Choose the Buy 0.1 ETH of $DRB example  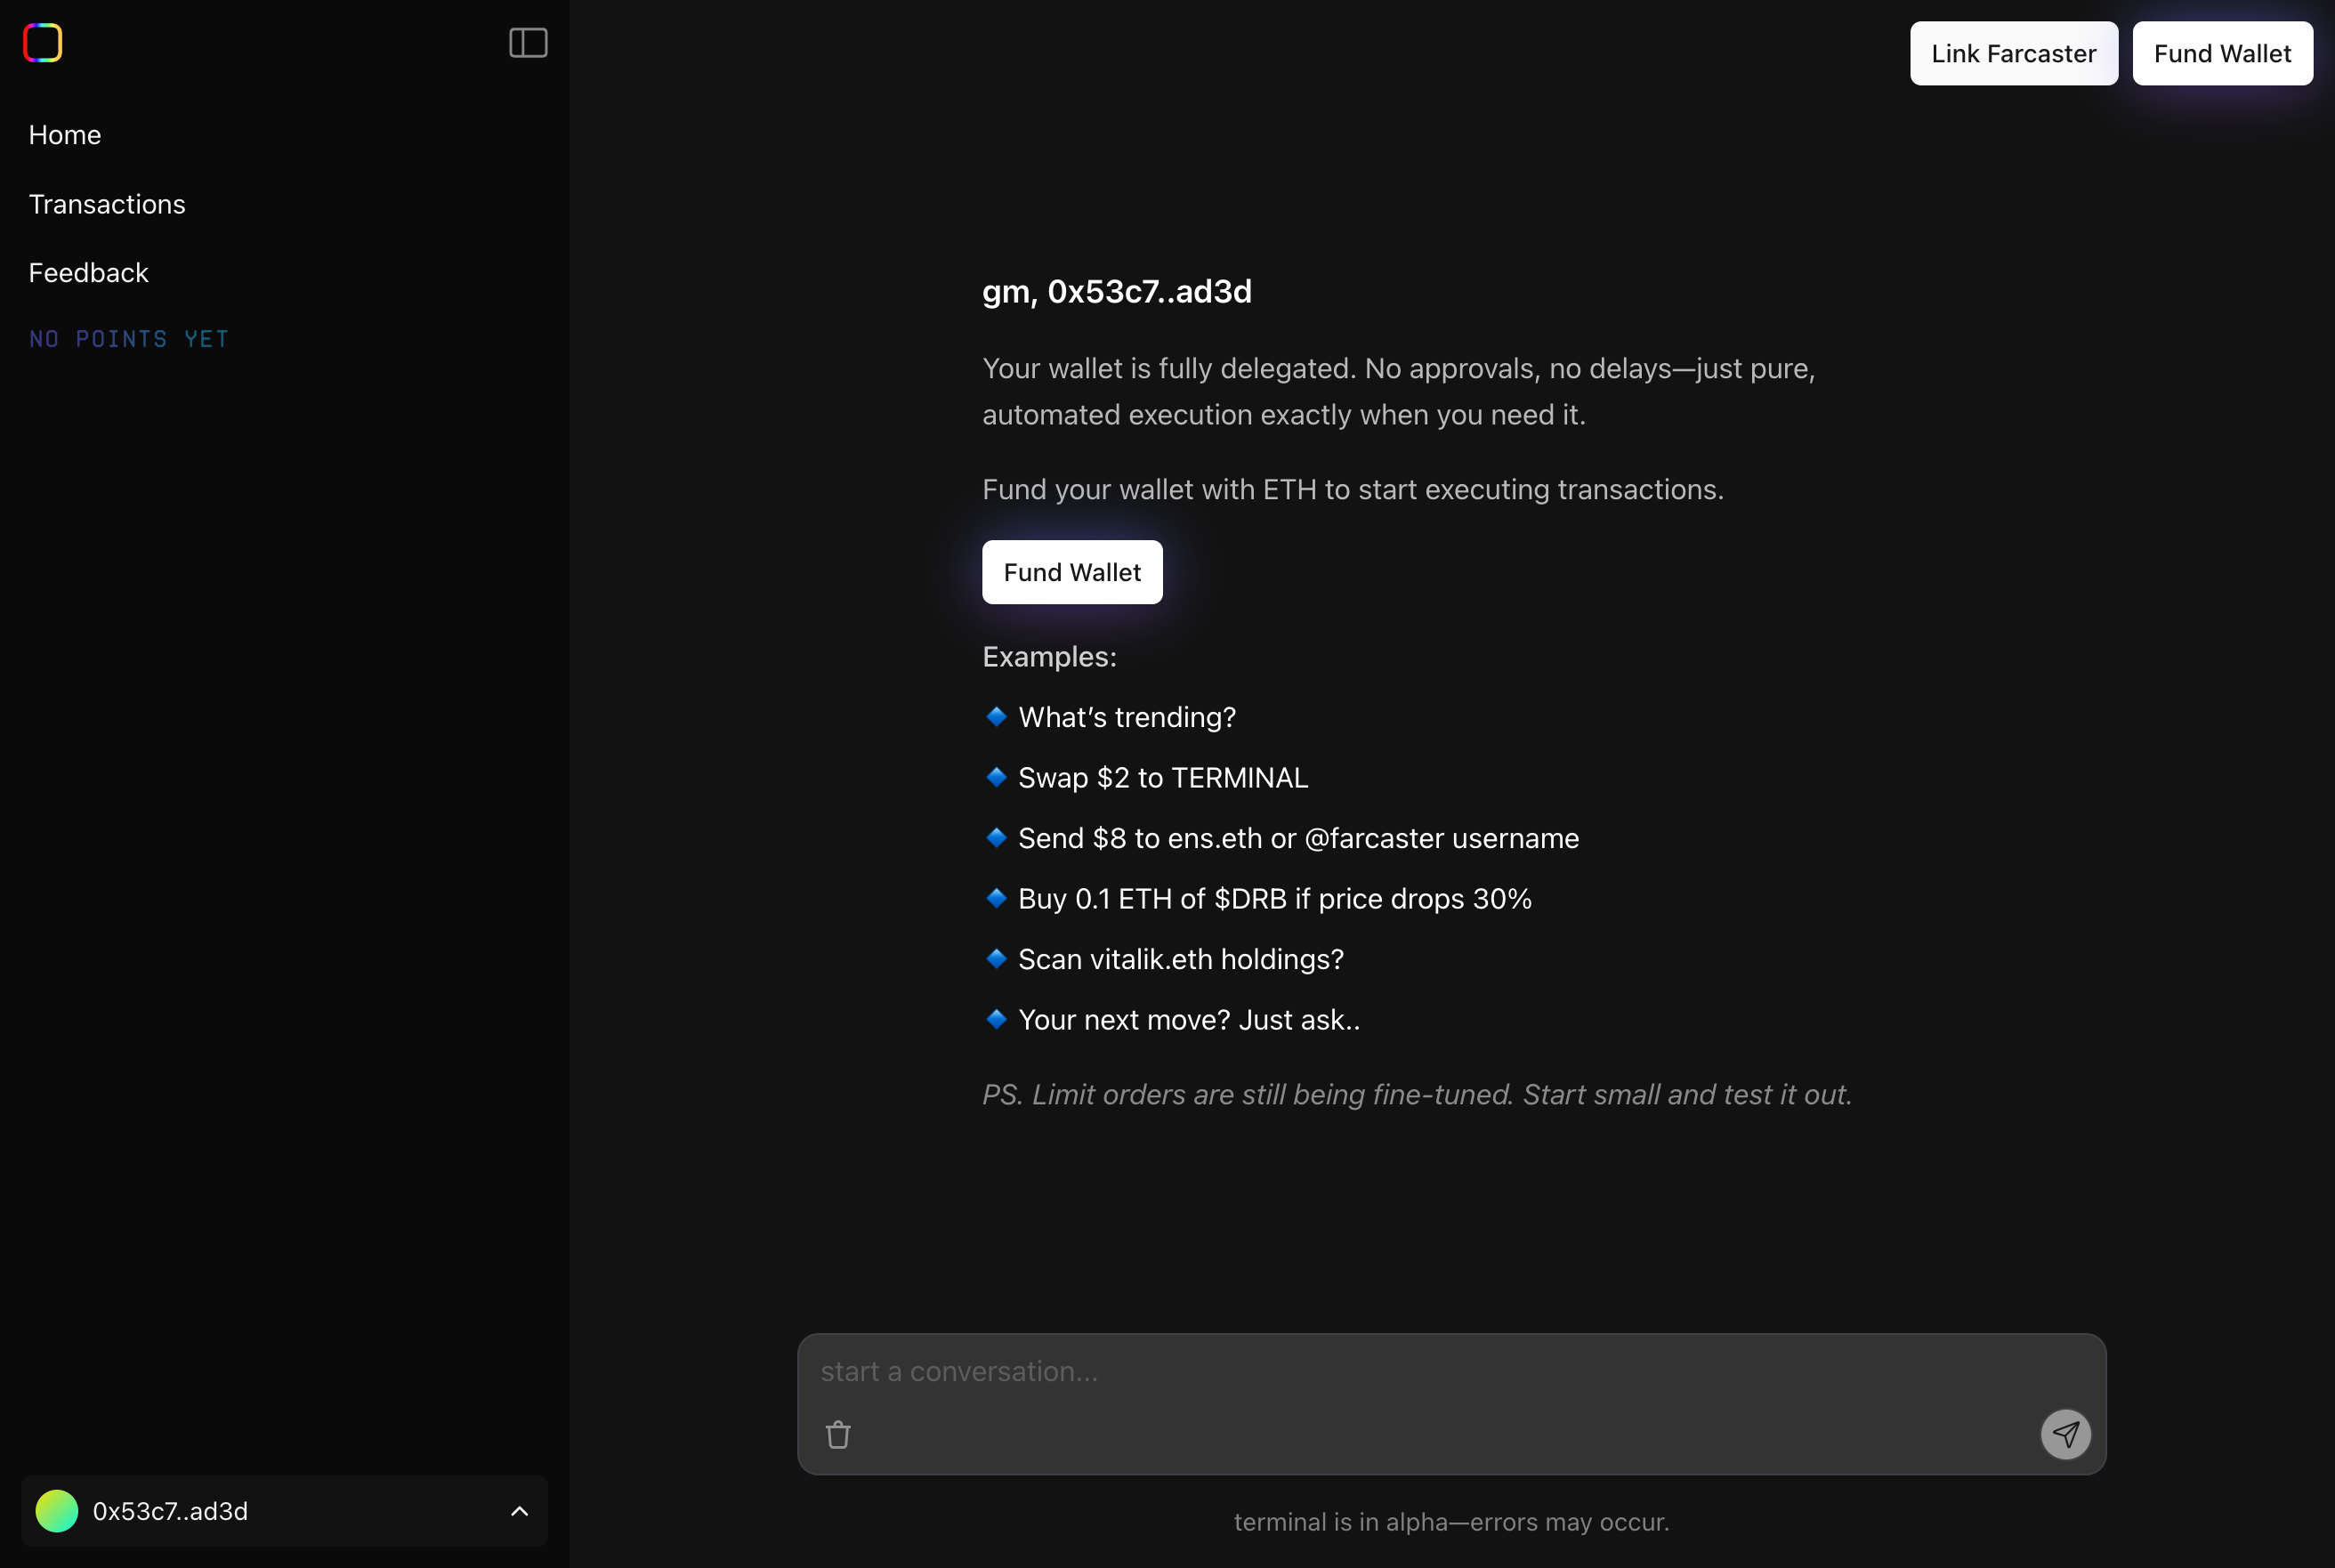tap(1274, 899)
